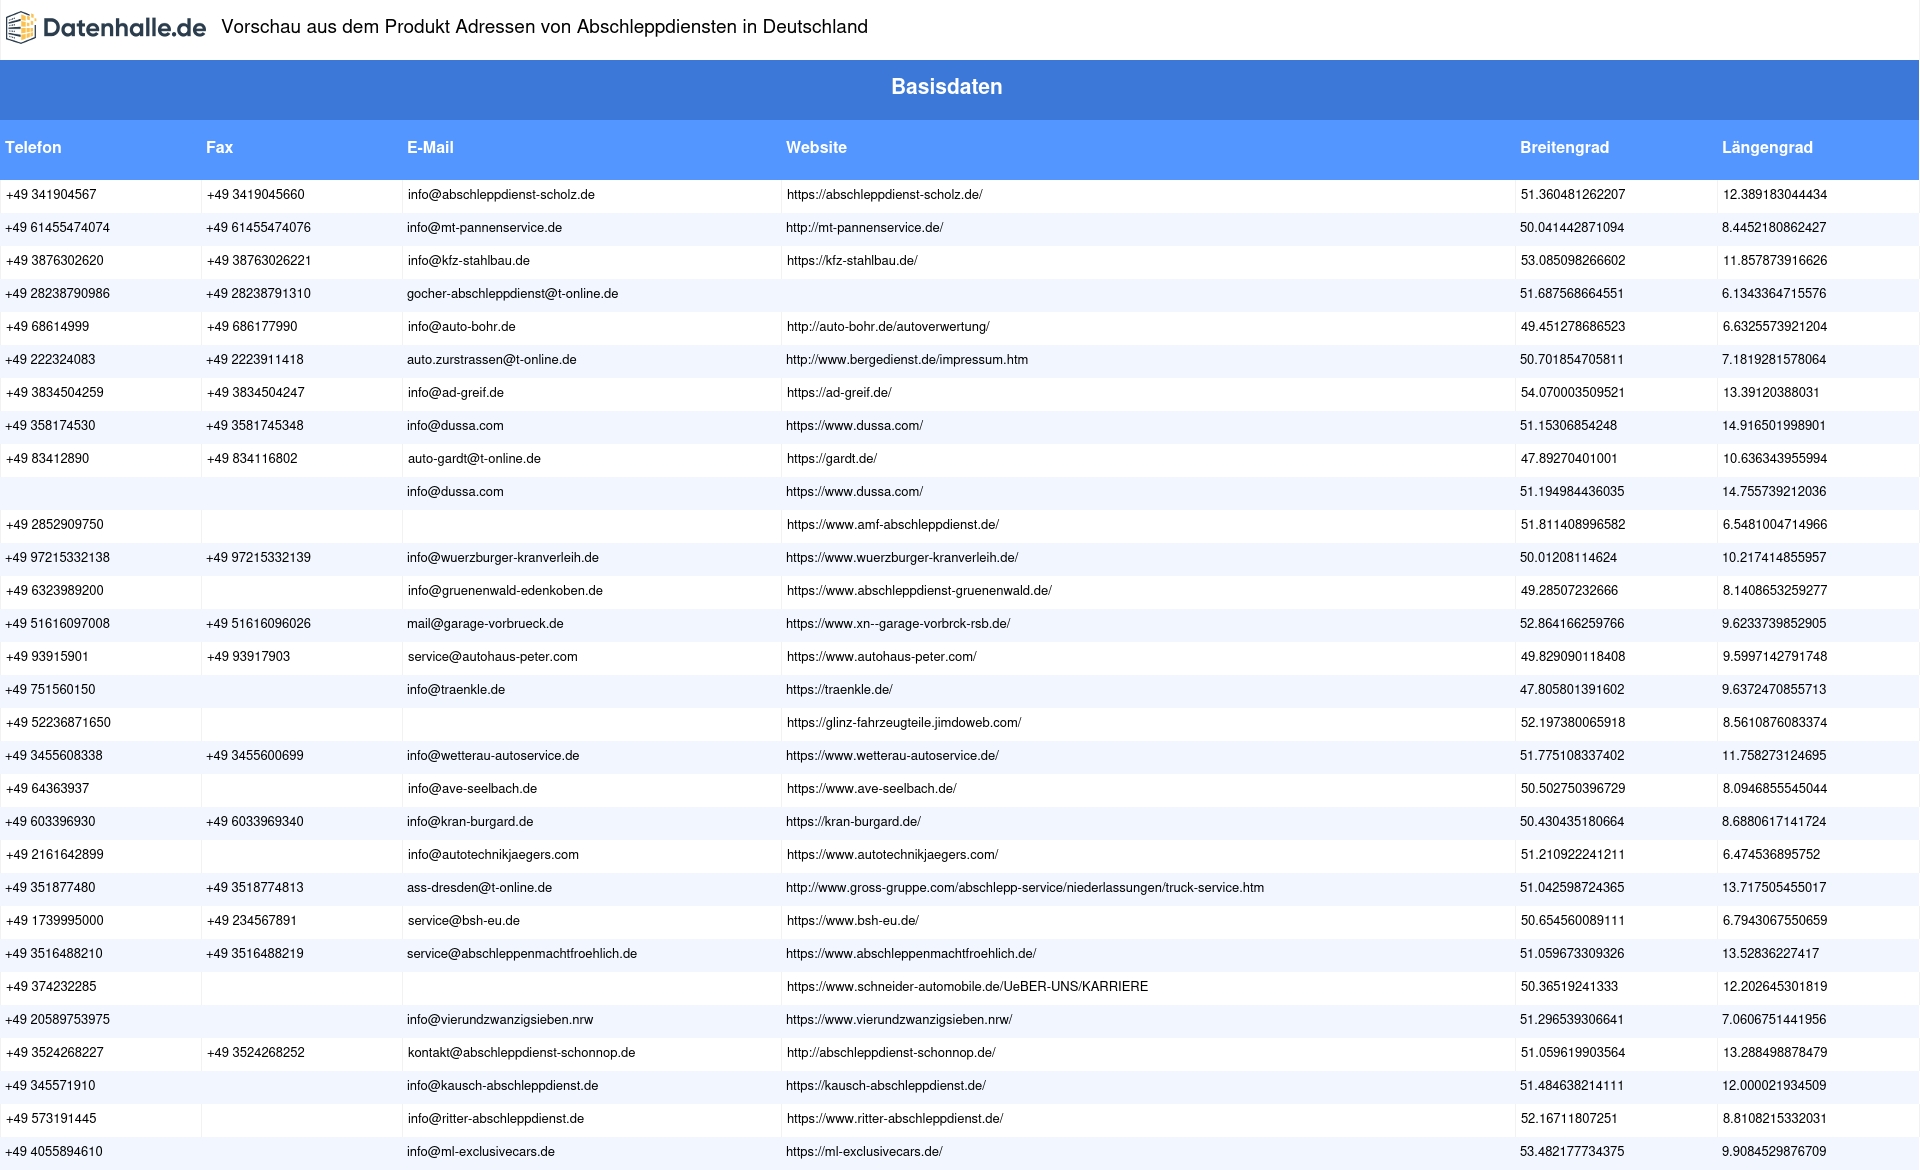Open the xn--garage-vorbrck-rsb.de link

click(x=898, y=624)
